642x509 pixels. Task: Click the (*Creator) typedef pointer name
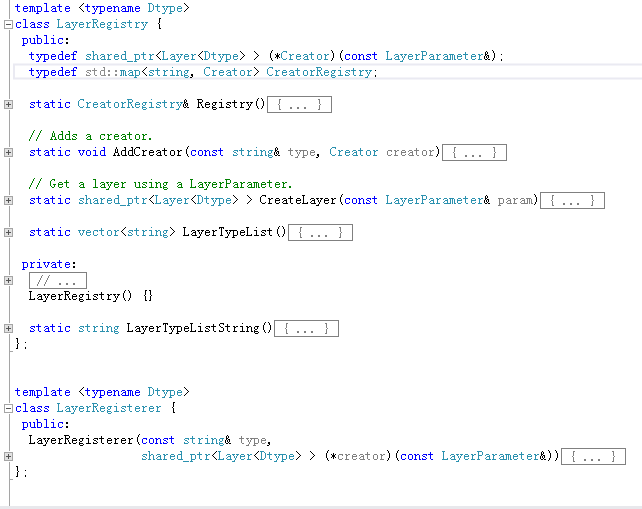click(302, 56)
